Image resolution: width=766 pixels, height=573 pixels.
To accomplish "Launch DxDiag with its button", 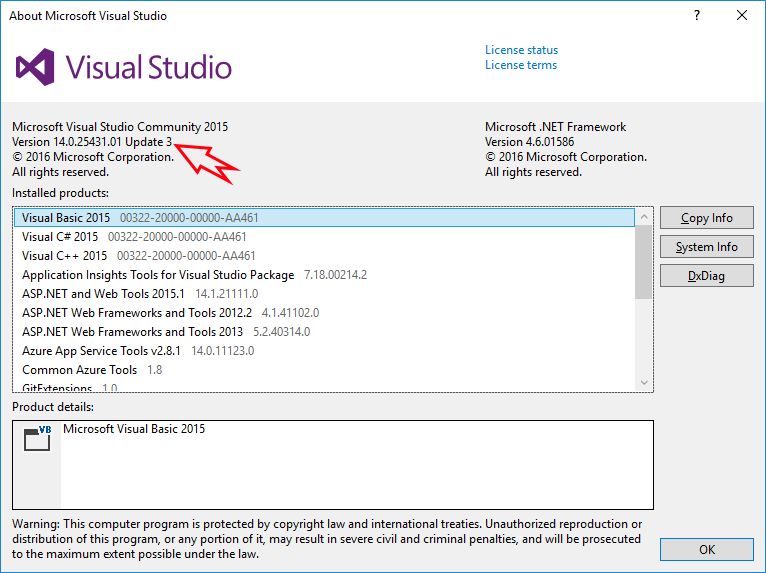I will (x=706, y=276).
